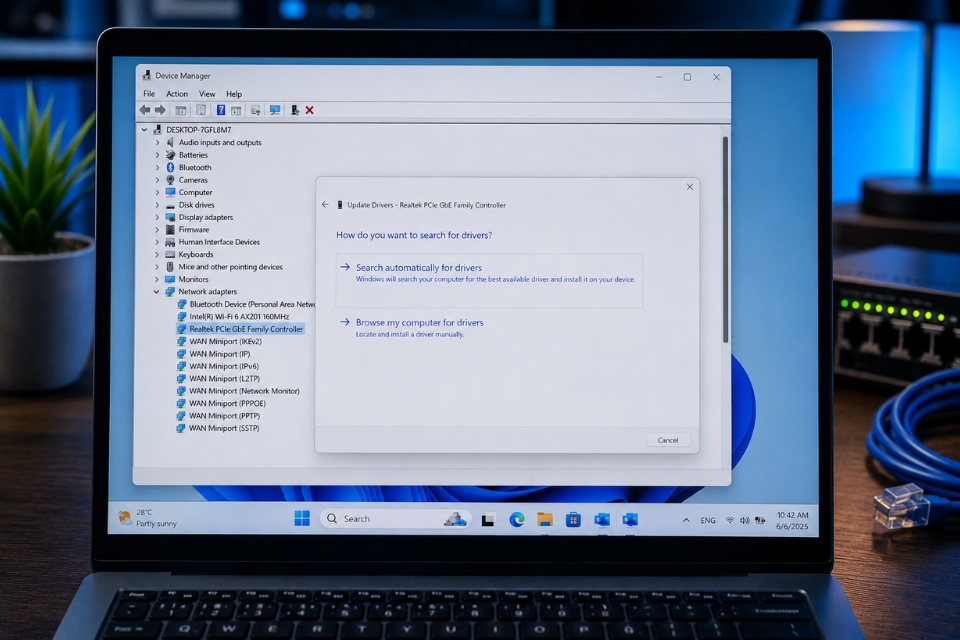This screenshot has width=960, height=640.
Task: Click the Cameras category webcam icon
Action: [x=170, y=180]
